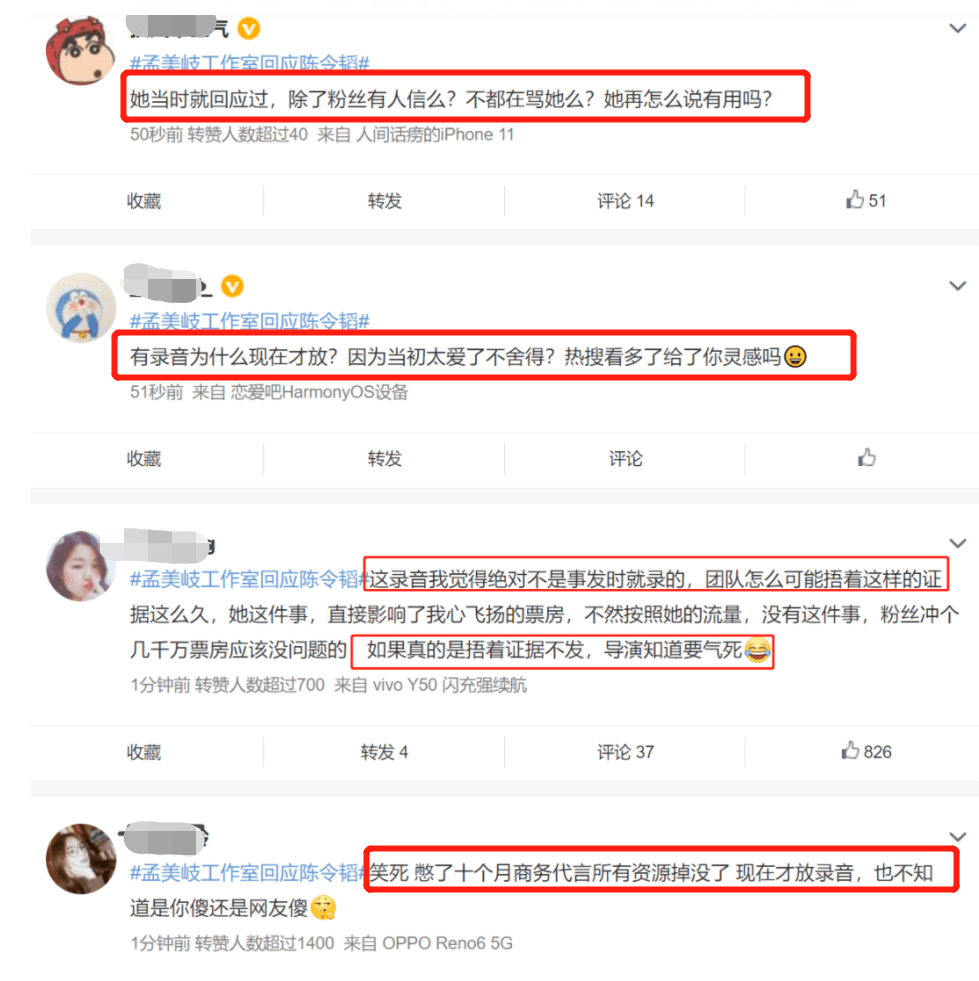This screenshot has height=981, width=979.
Task: Open the third poster's avatar
Action: (x=81, y=566)
